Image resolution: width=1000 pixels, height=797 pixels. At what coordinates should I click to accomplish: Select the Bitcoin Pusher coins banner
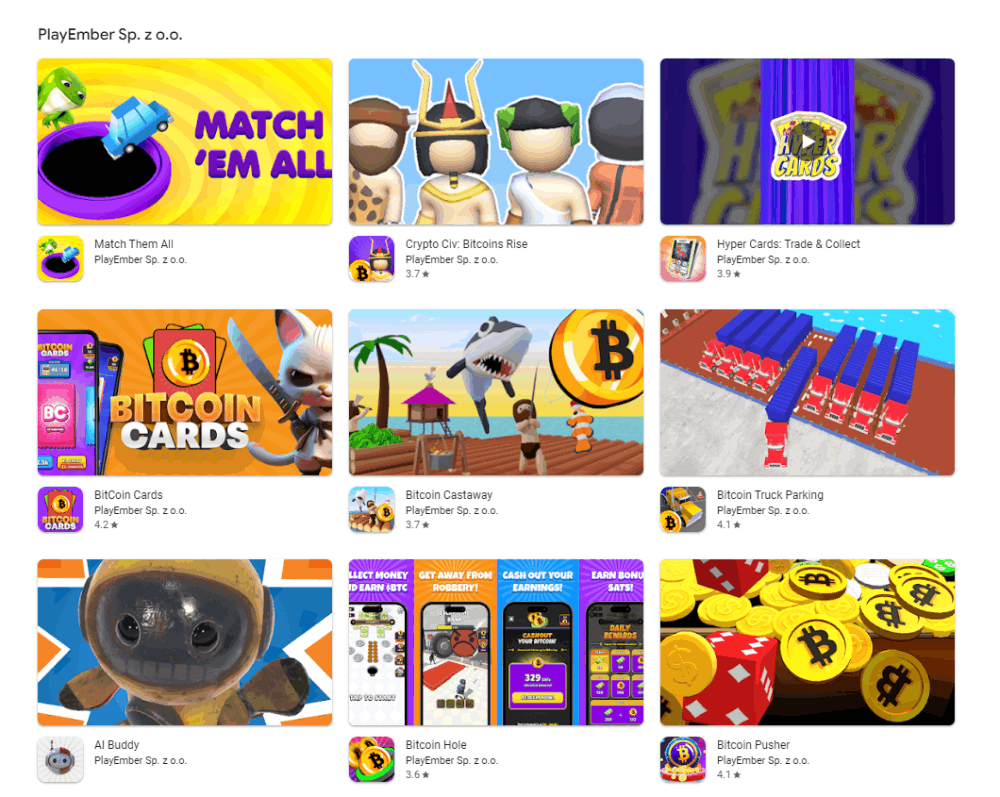click(x=807, y=642)
